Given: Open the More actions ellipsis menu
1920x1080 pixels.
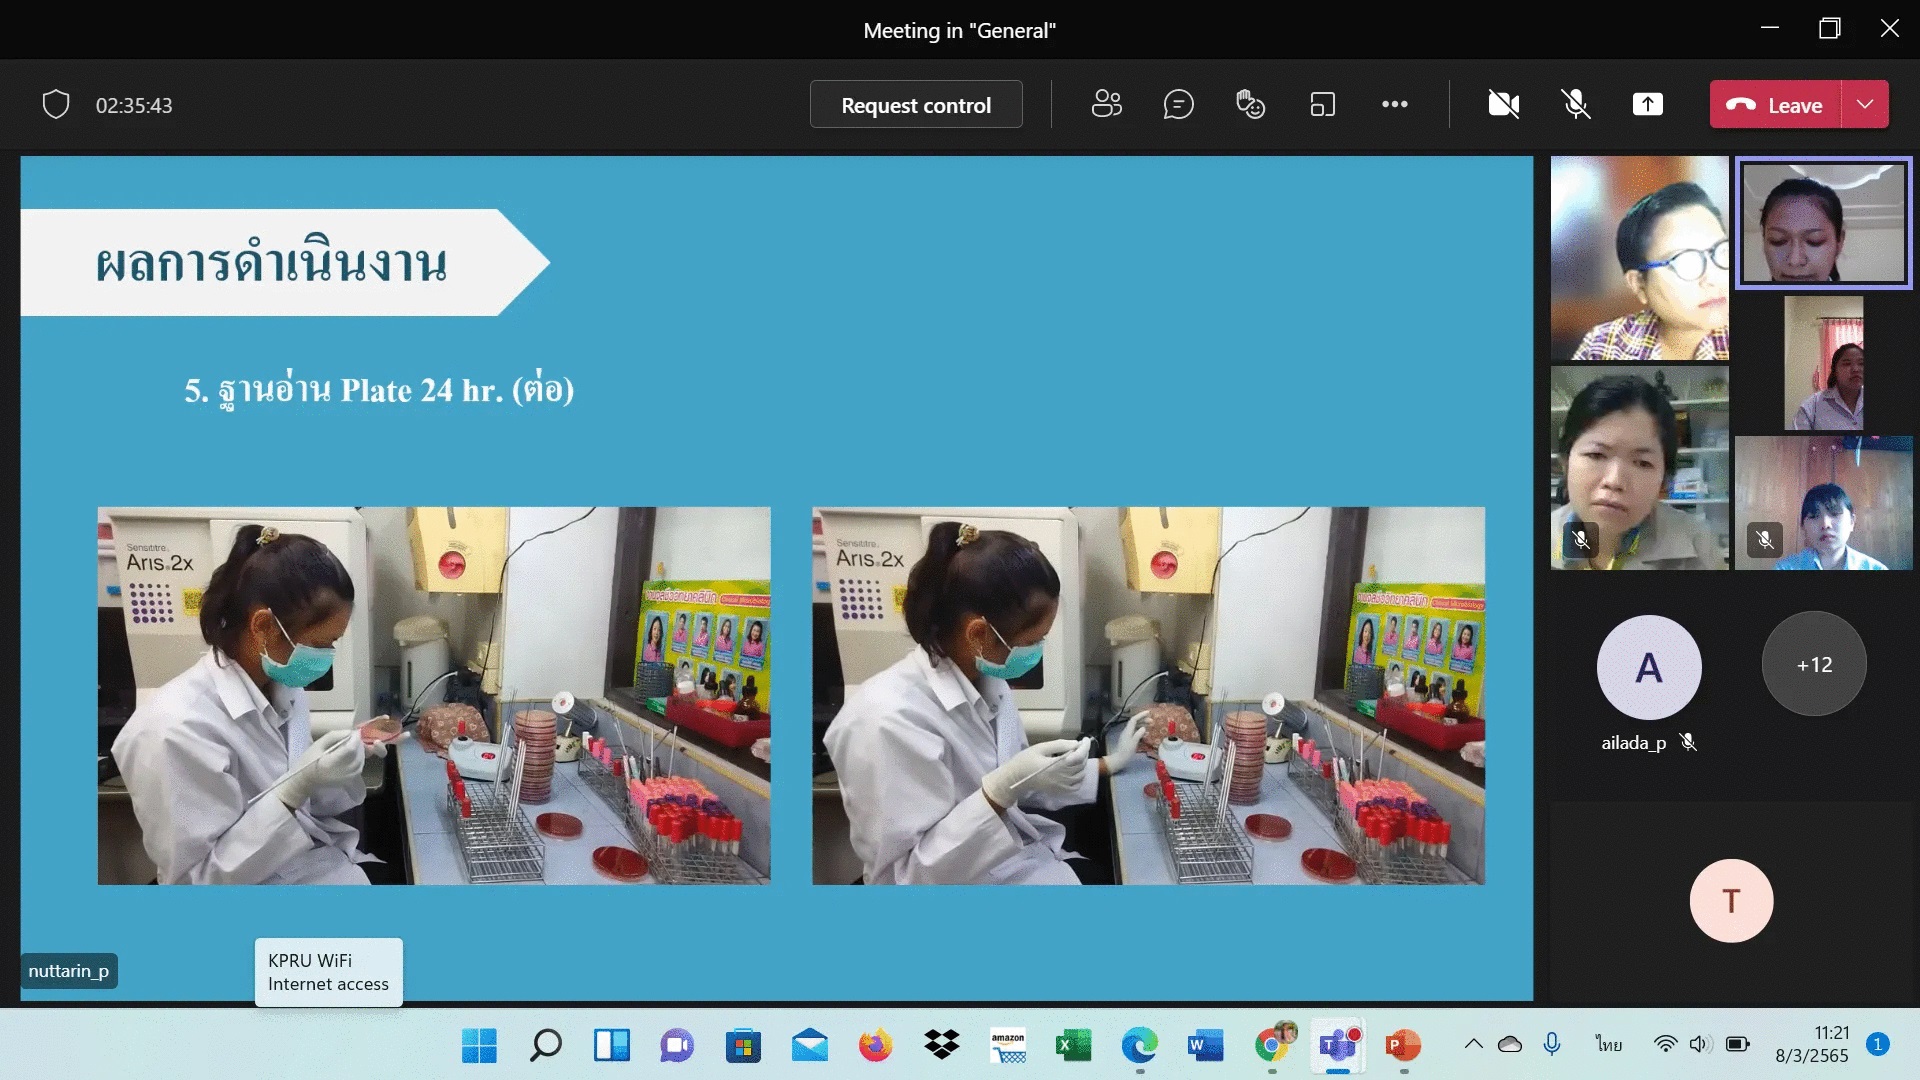Looking at the screenshot, I should pos(1394,104).
